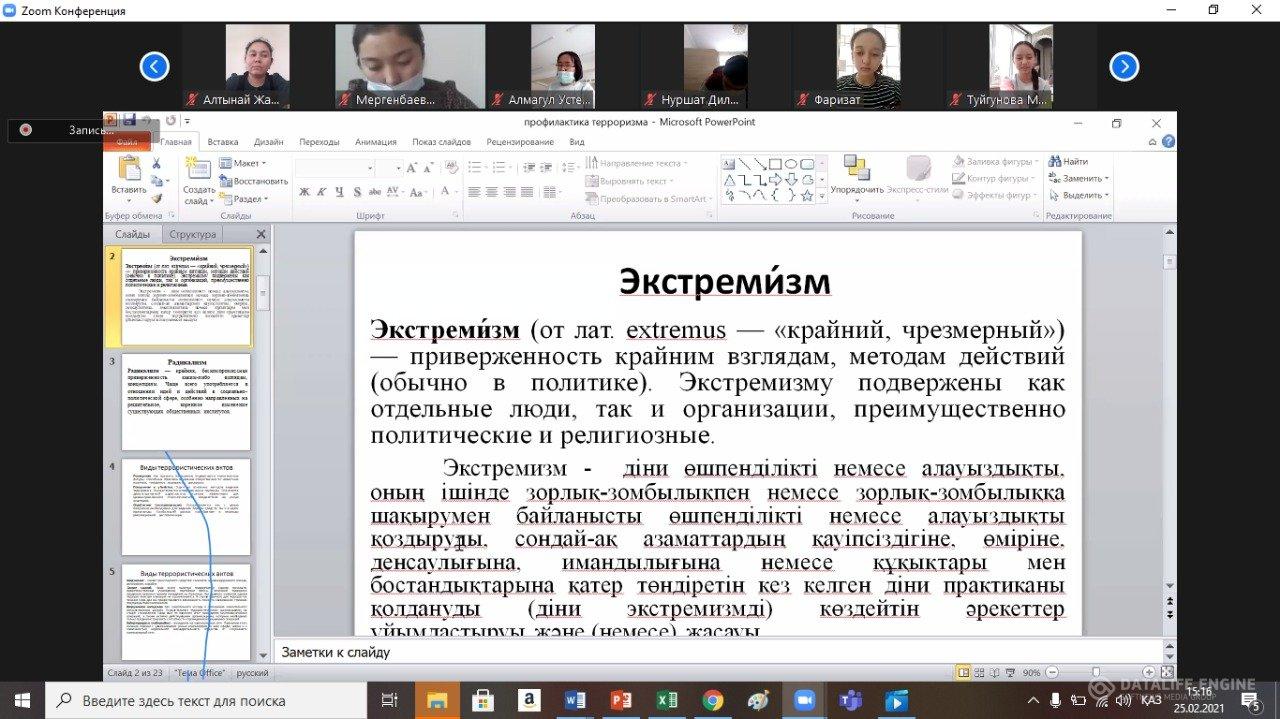
Task: Apply text Shadow (S) formatting
Action: click(x=358, y=192)
